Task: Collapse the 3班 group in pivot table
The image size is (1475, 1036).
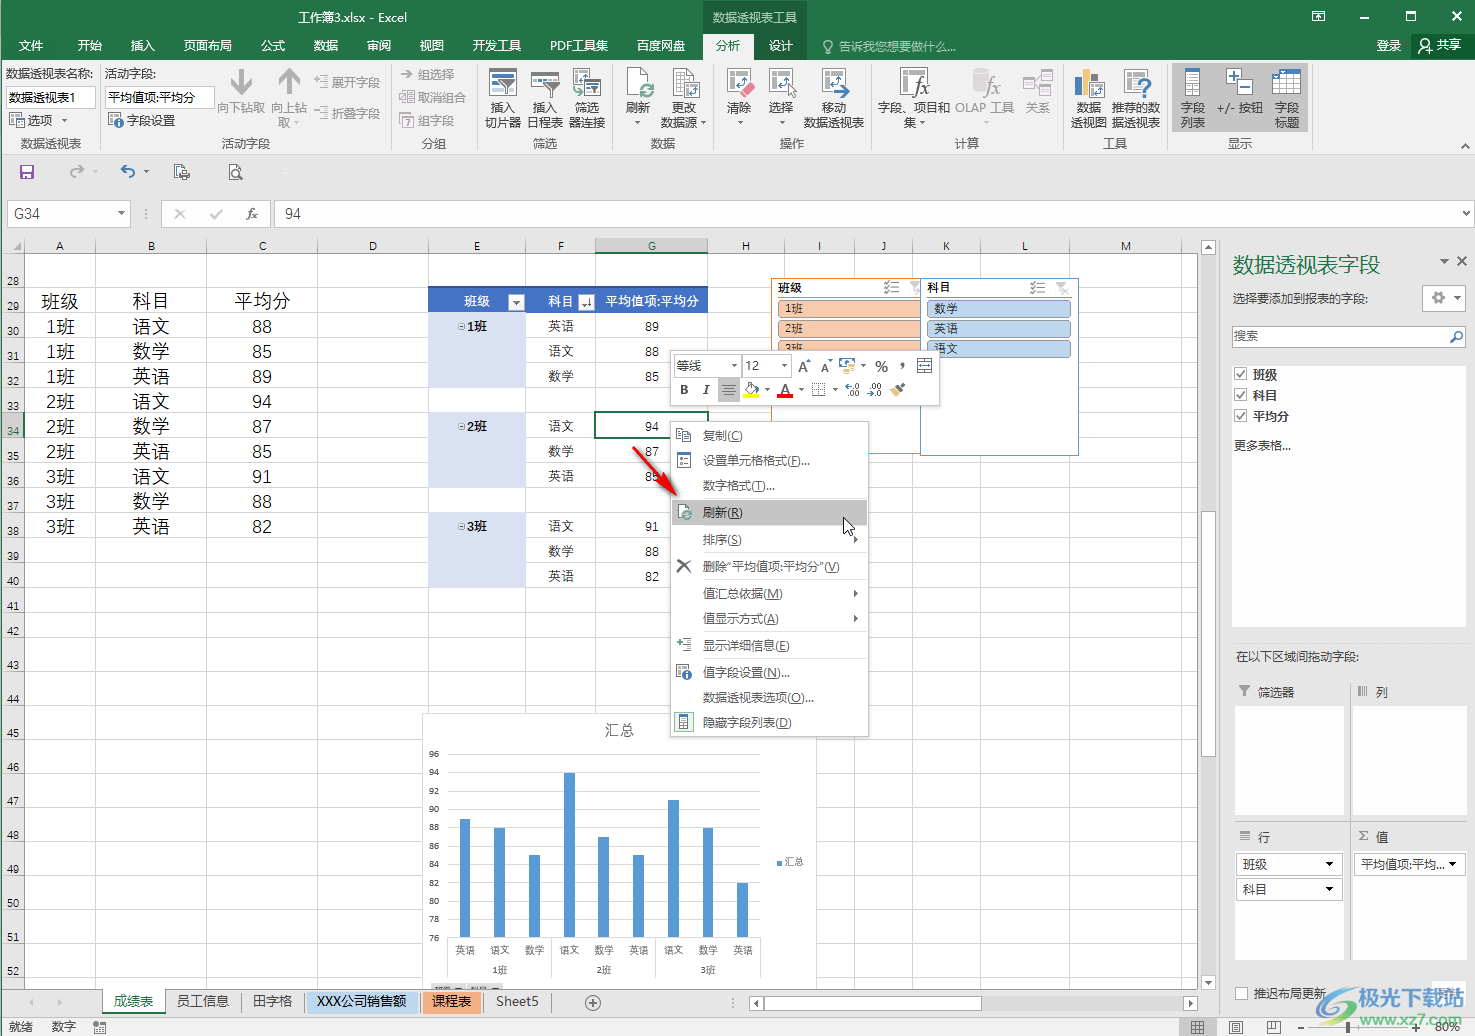Action: (461, 526)
